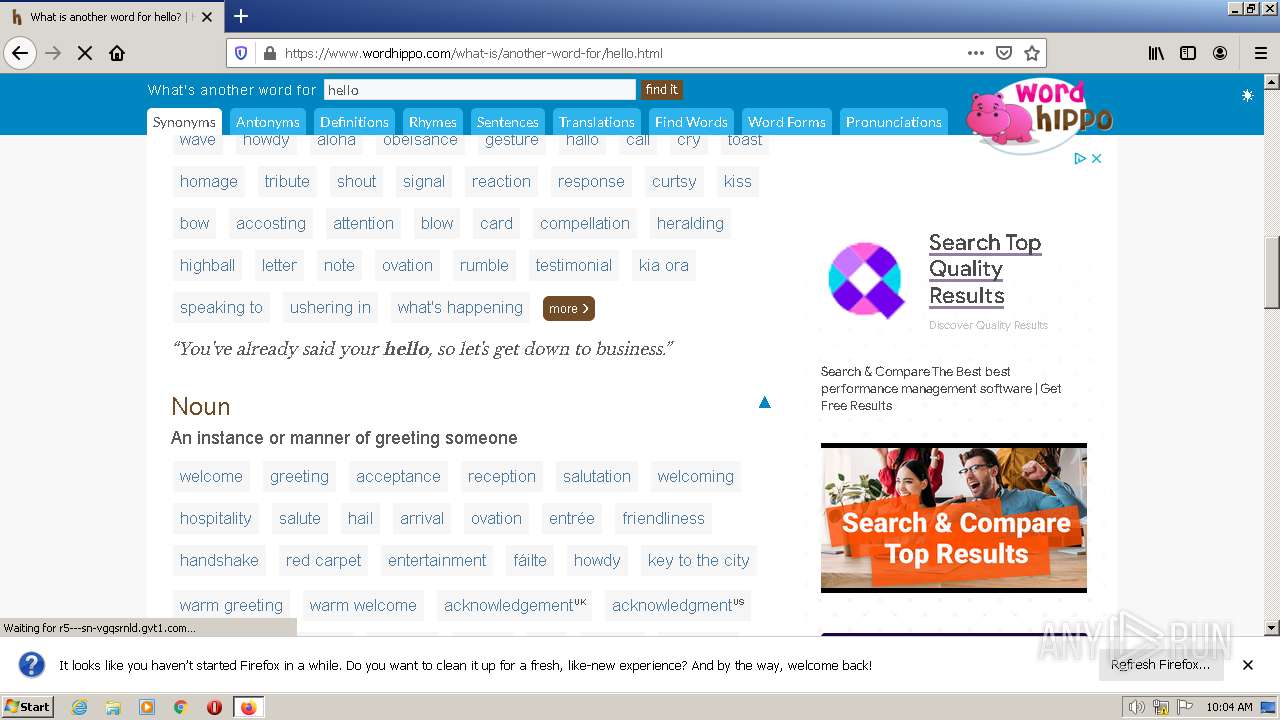Screen dimensions: 1280x720
Task: Open 'Search Top Quality Results' ad link
Action: (985, 269)
